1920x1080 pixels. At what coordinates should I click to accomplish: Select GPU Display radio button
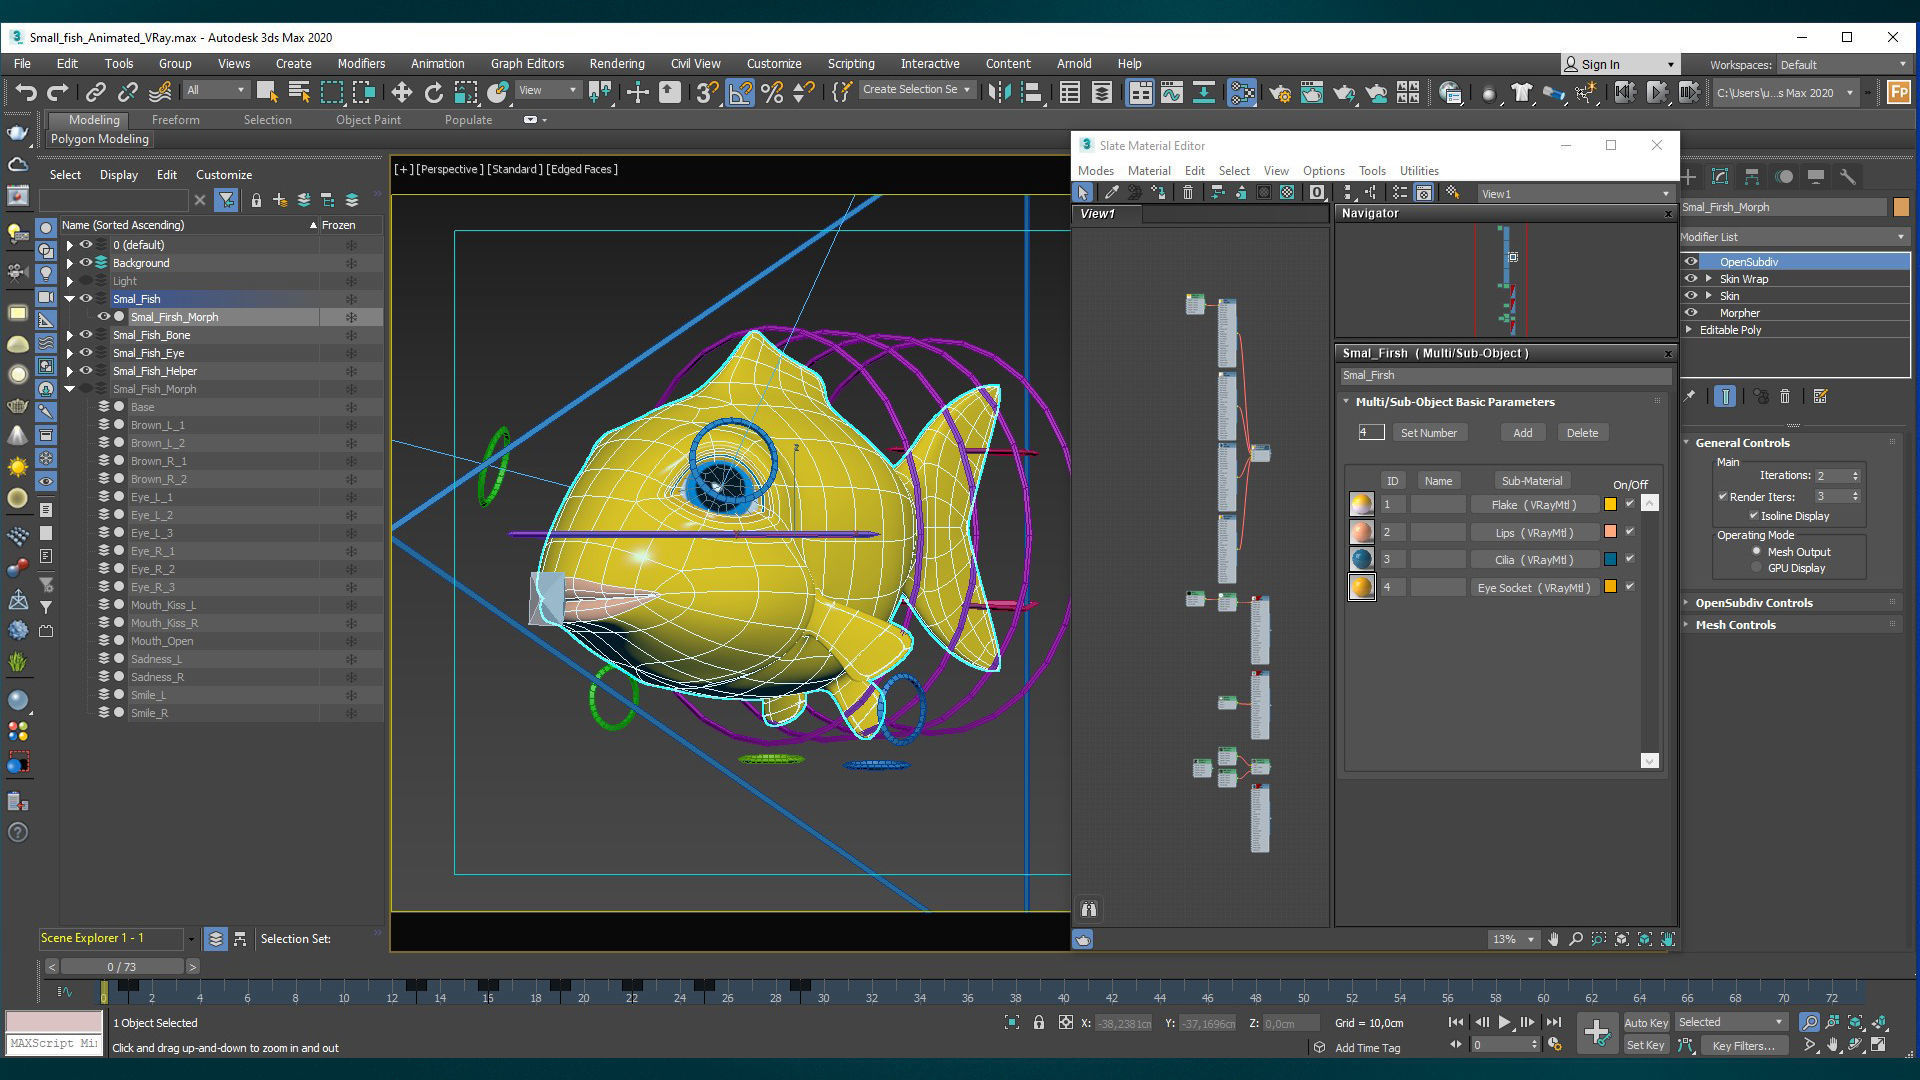(x=1757, y=568)
